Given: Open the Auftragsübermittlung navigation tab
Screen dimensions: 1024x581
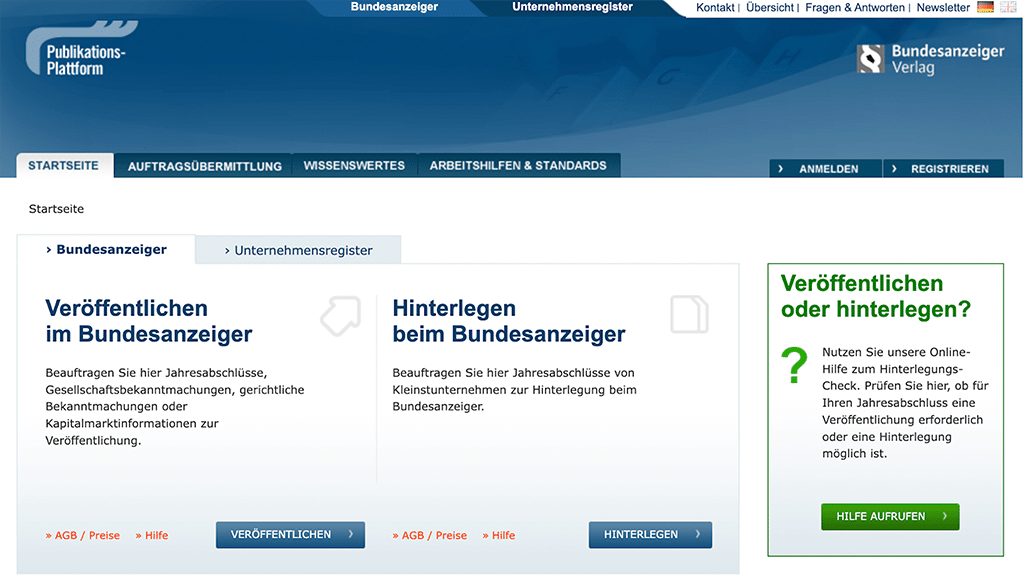Looking at the screenshot, I should [x=204, y=166].
